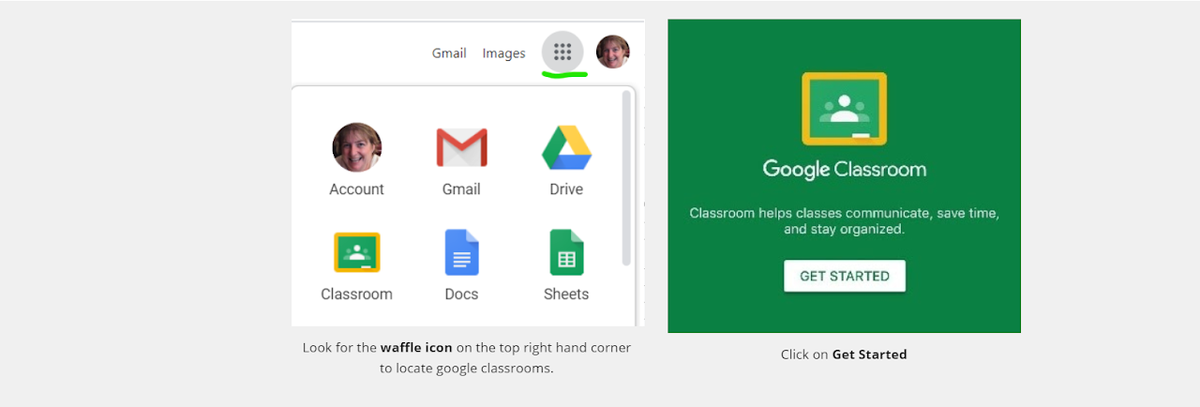
Task: Open the Gmail app icon
Action: click(x=461, y=148)
